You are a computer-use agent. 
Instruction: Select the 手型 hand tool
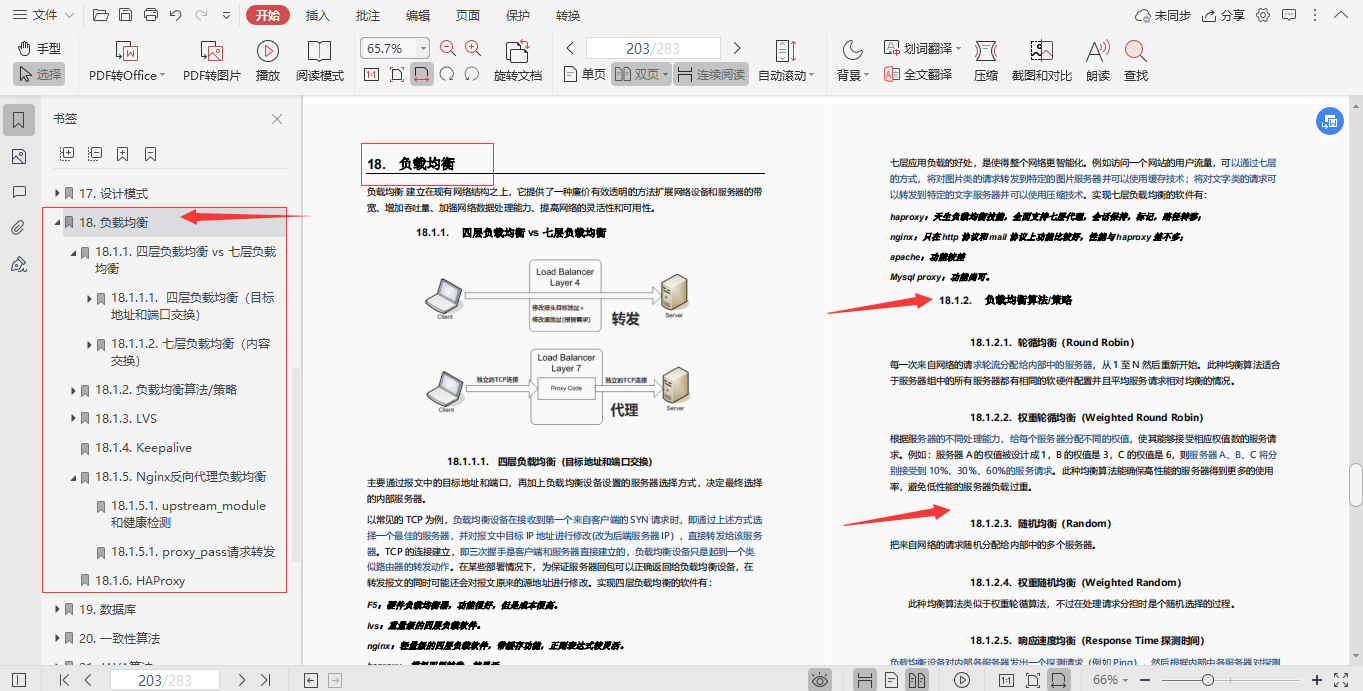tap(40, 48)
